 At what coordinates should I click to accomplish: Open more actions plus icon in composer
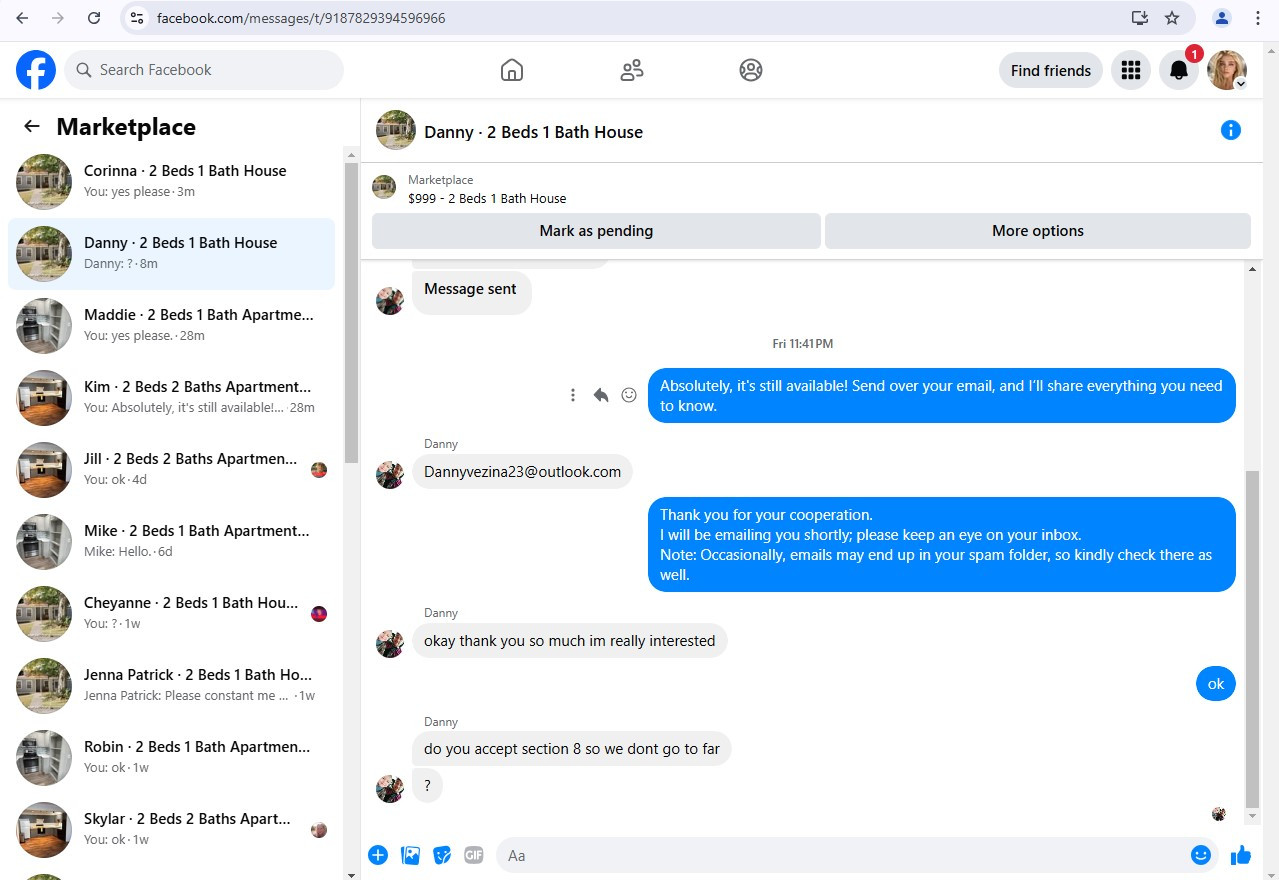click(x=378, y=855)
